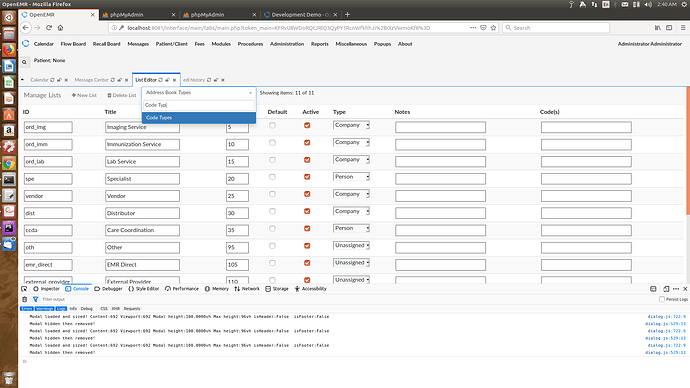The image size is (690, 388).
Task: Refresh the List Editor tab
Action: 161,80
